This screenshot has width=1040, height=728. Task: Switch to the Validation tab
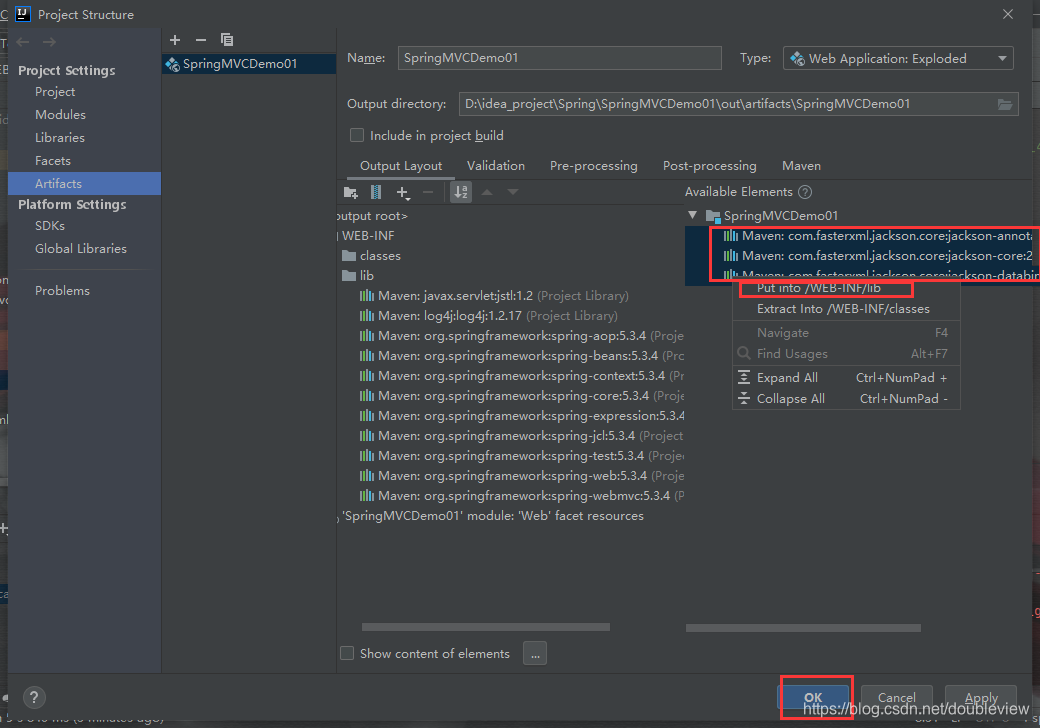(495, 166)
